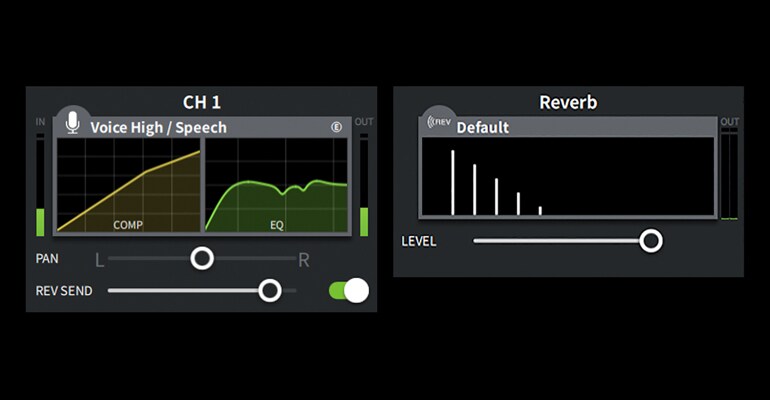Open the COMP compressor graph
The height and width of the screenshot is (400, 770).
pyautogui.click(x=128, y=186)
